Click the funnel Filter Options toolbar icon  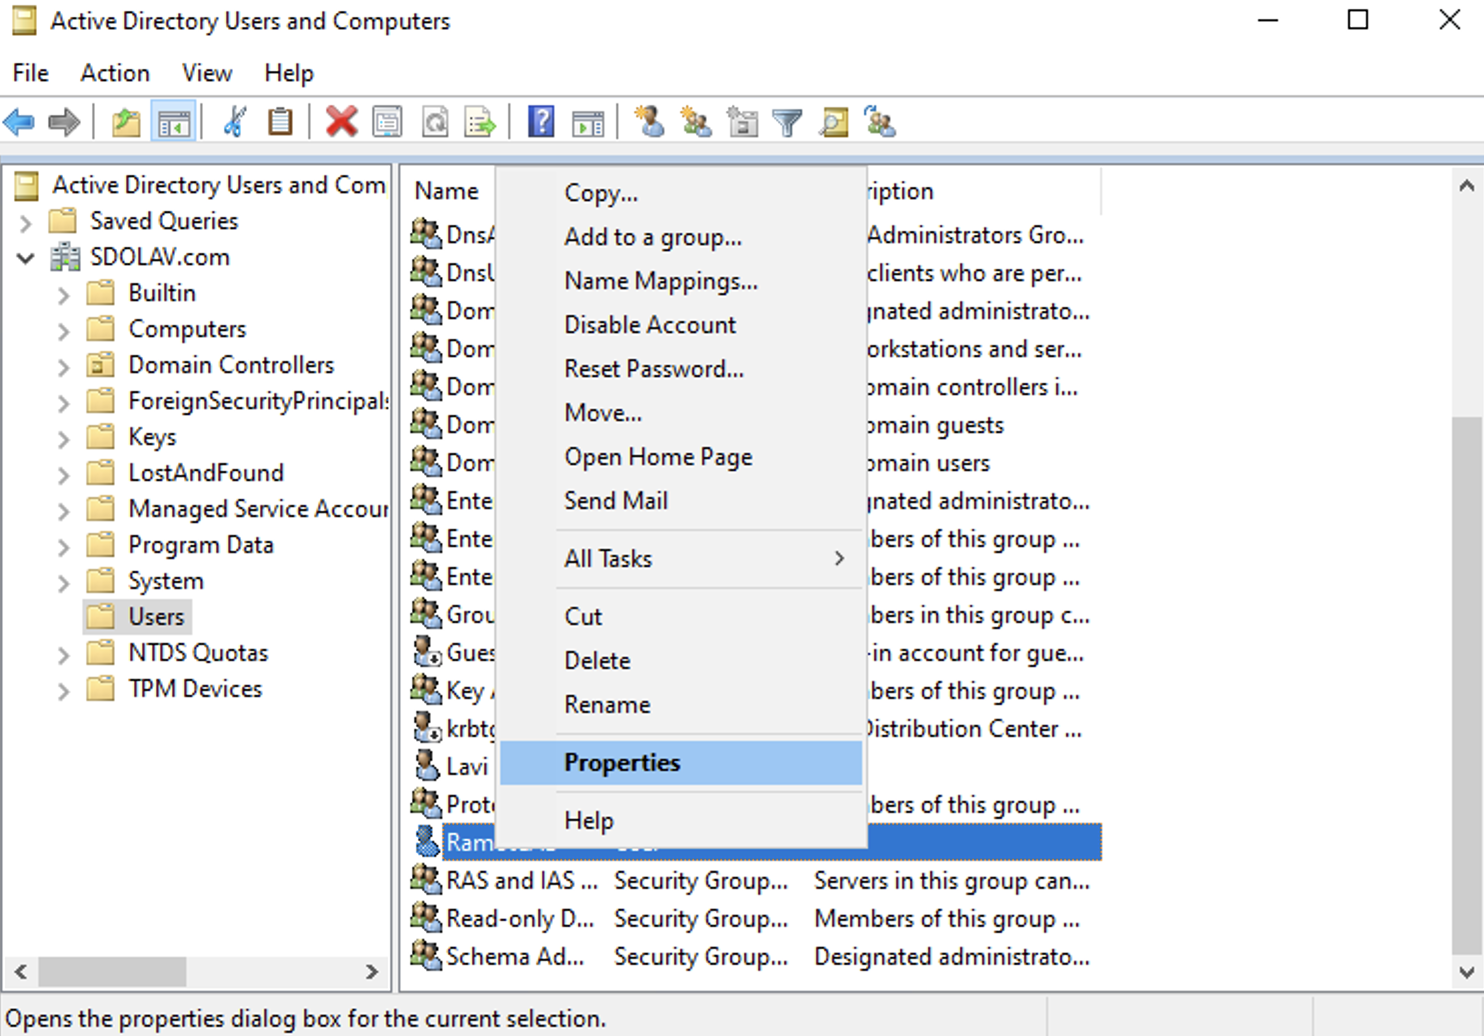pyautogui.click(x=788, y=123)
